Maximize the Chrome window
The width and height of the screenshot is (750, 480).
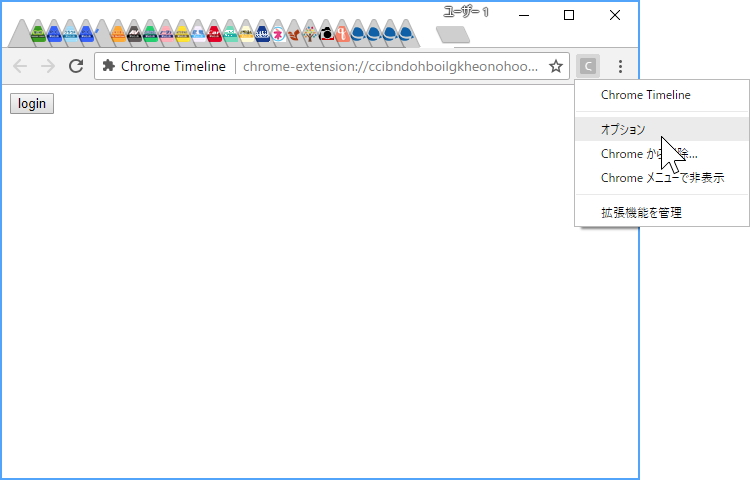(x=569, y=15)
